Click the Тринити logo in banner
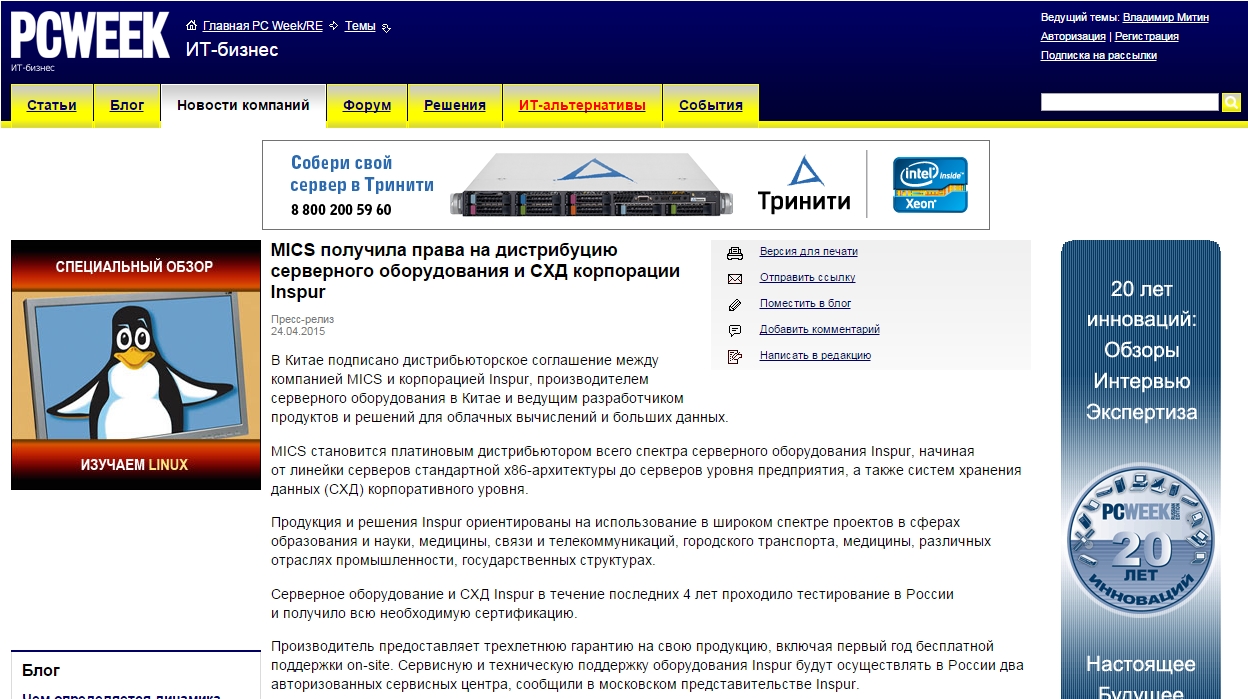Viewport: 1248px width, 699px height. pyautogui.click(x=804, y=185)
